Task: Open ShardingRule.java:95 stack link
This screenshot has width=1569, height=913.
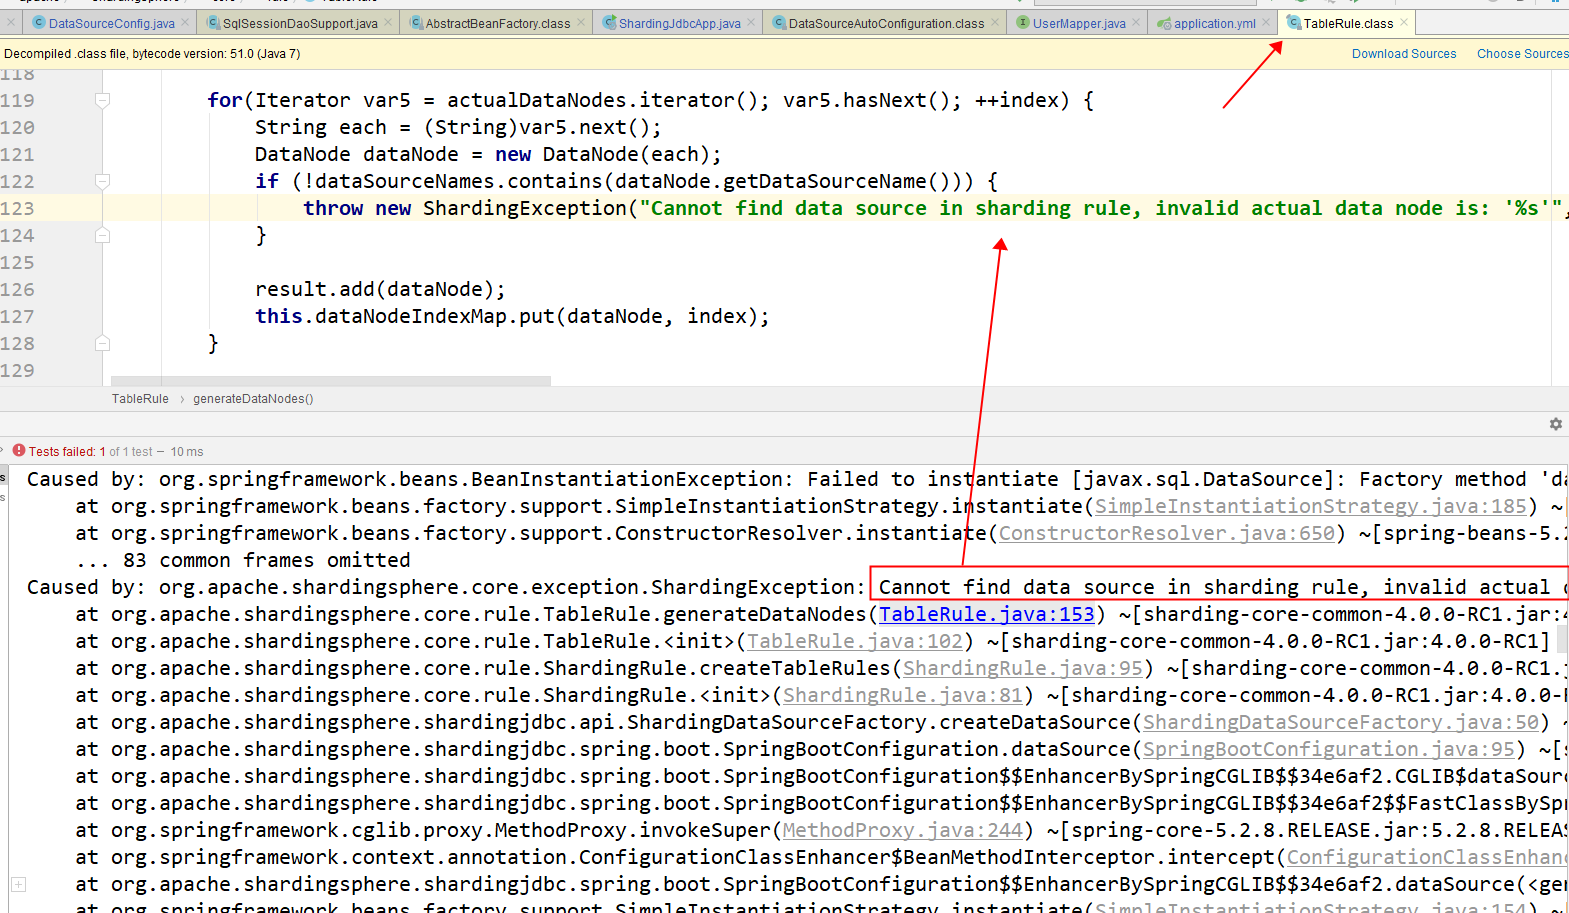Action: [1023, 668]
